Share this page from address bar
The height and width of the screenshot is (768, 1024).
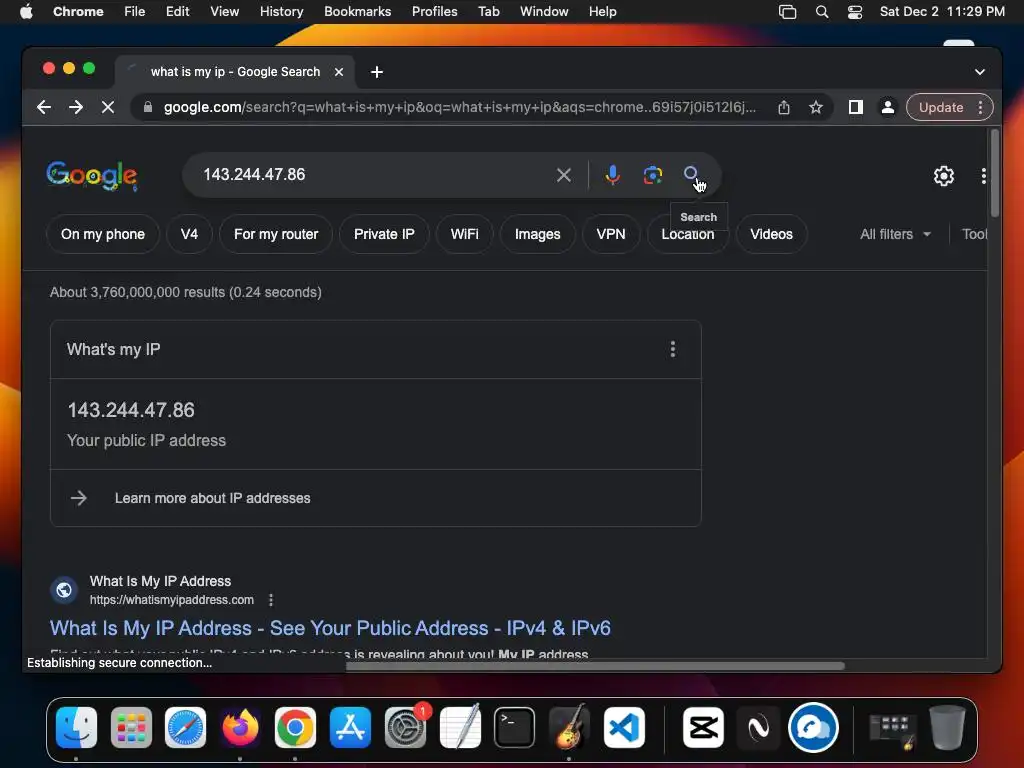[x=784, y=107]
